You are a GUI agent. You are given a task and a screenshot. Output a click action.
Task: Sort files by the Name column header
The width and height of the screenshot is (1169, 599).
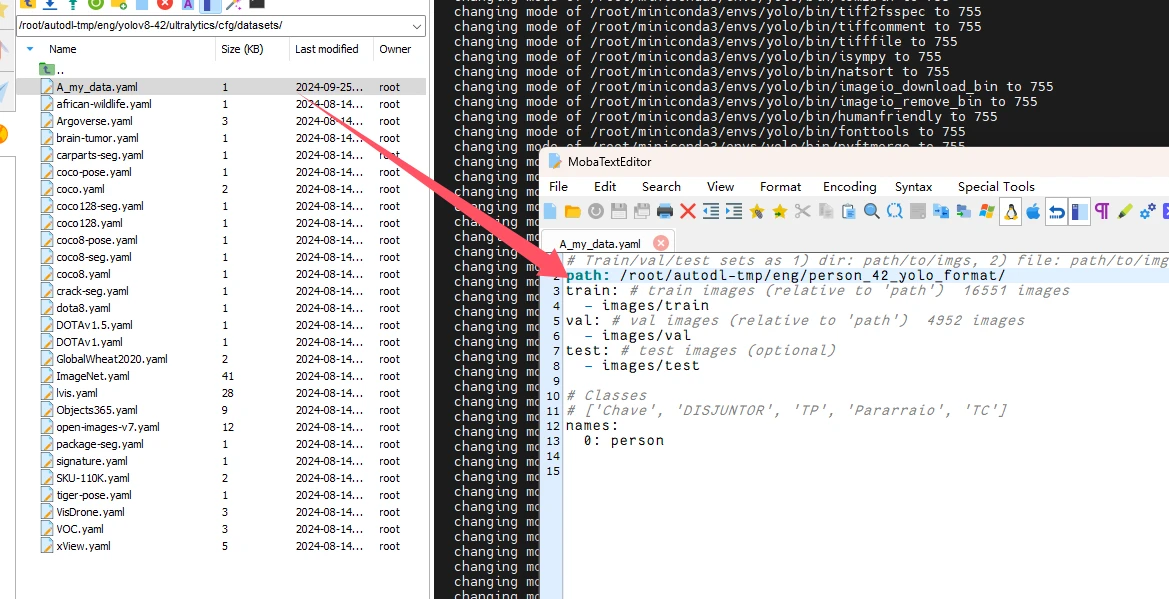(63, 49)
